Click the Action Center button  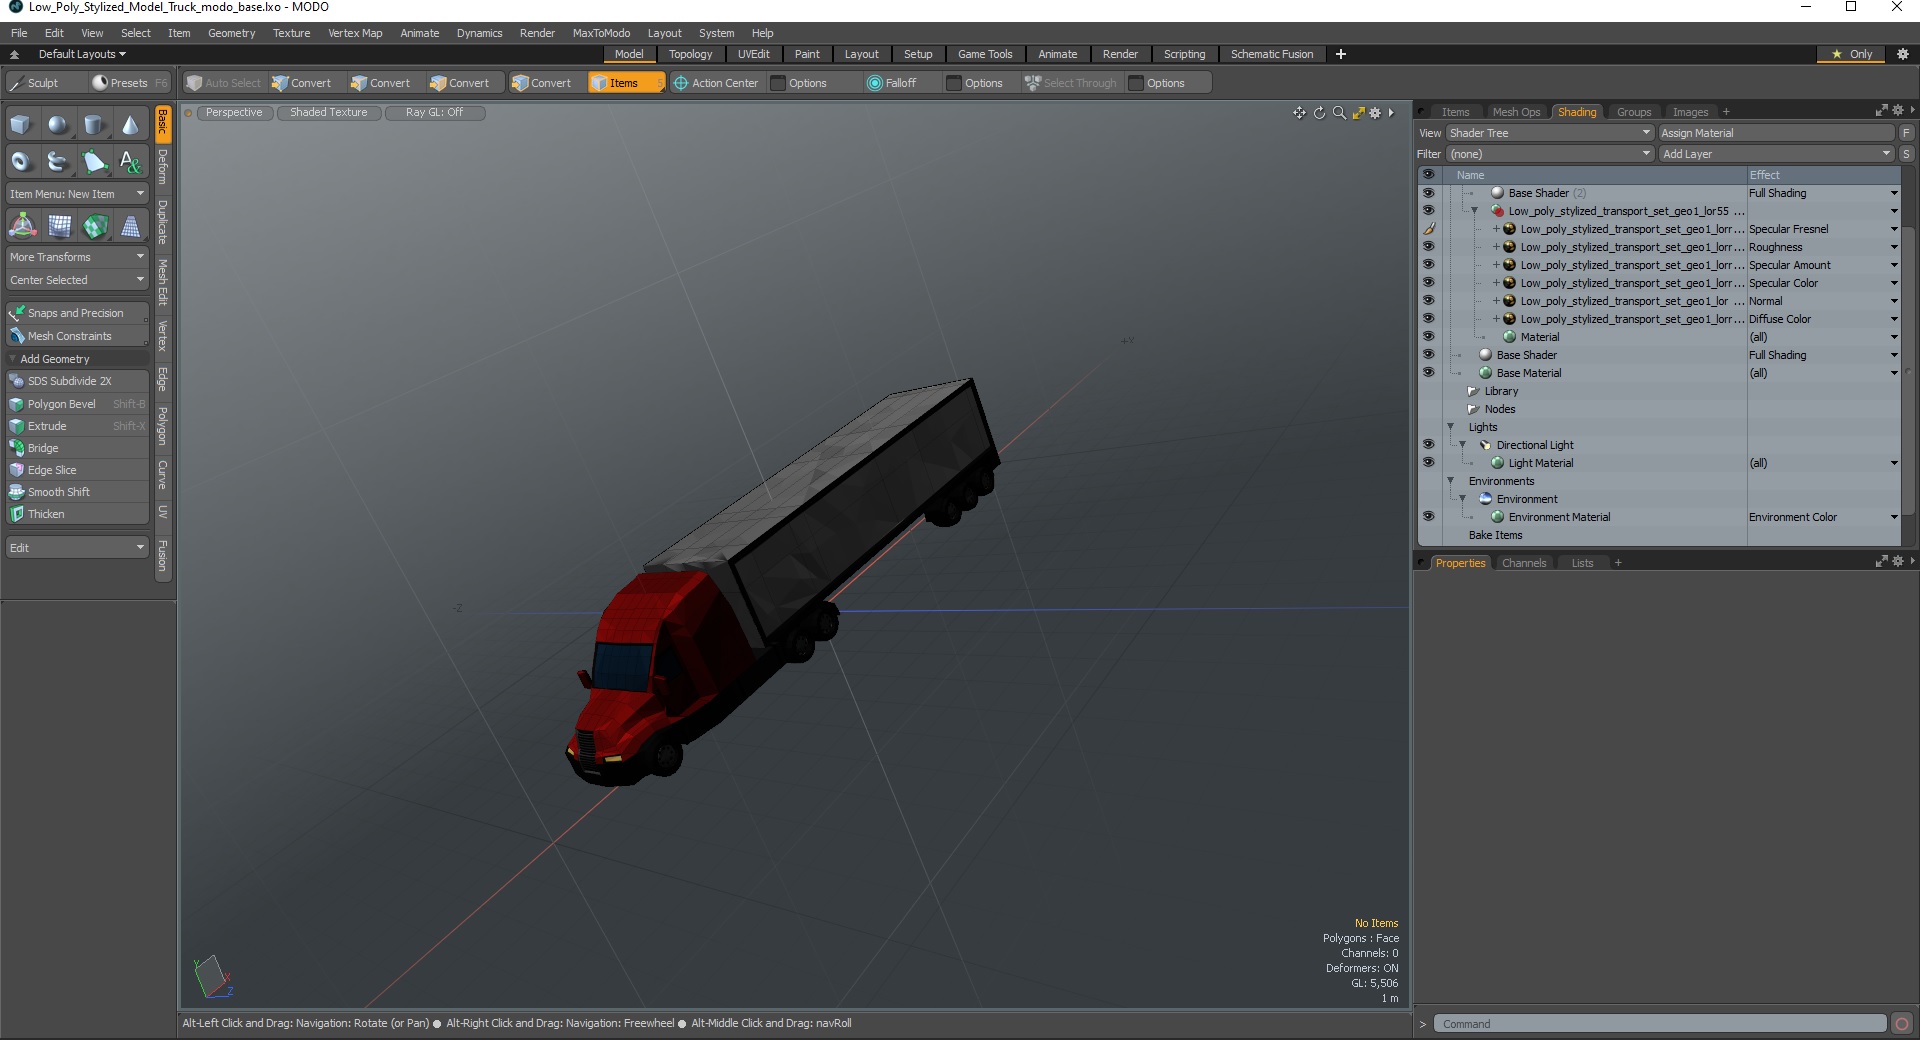click(x=716, y=83)
